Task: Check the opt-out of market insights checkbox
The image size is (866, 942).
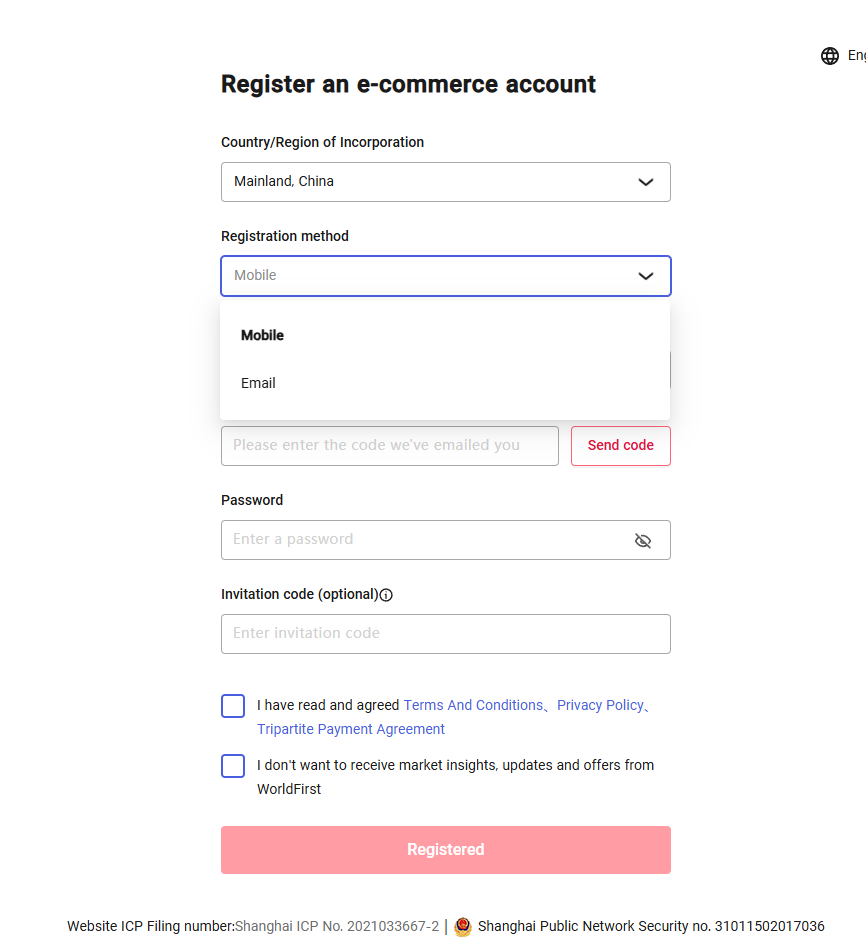Action: [x=232, y=765]
